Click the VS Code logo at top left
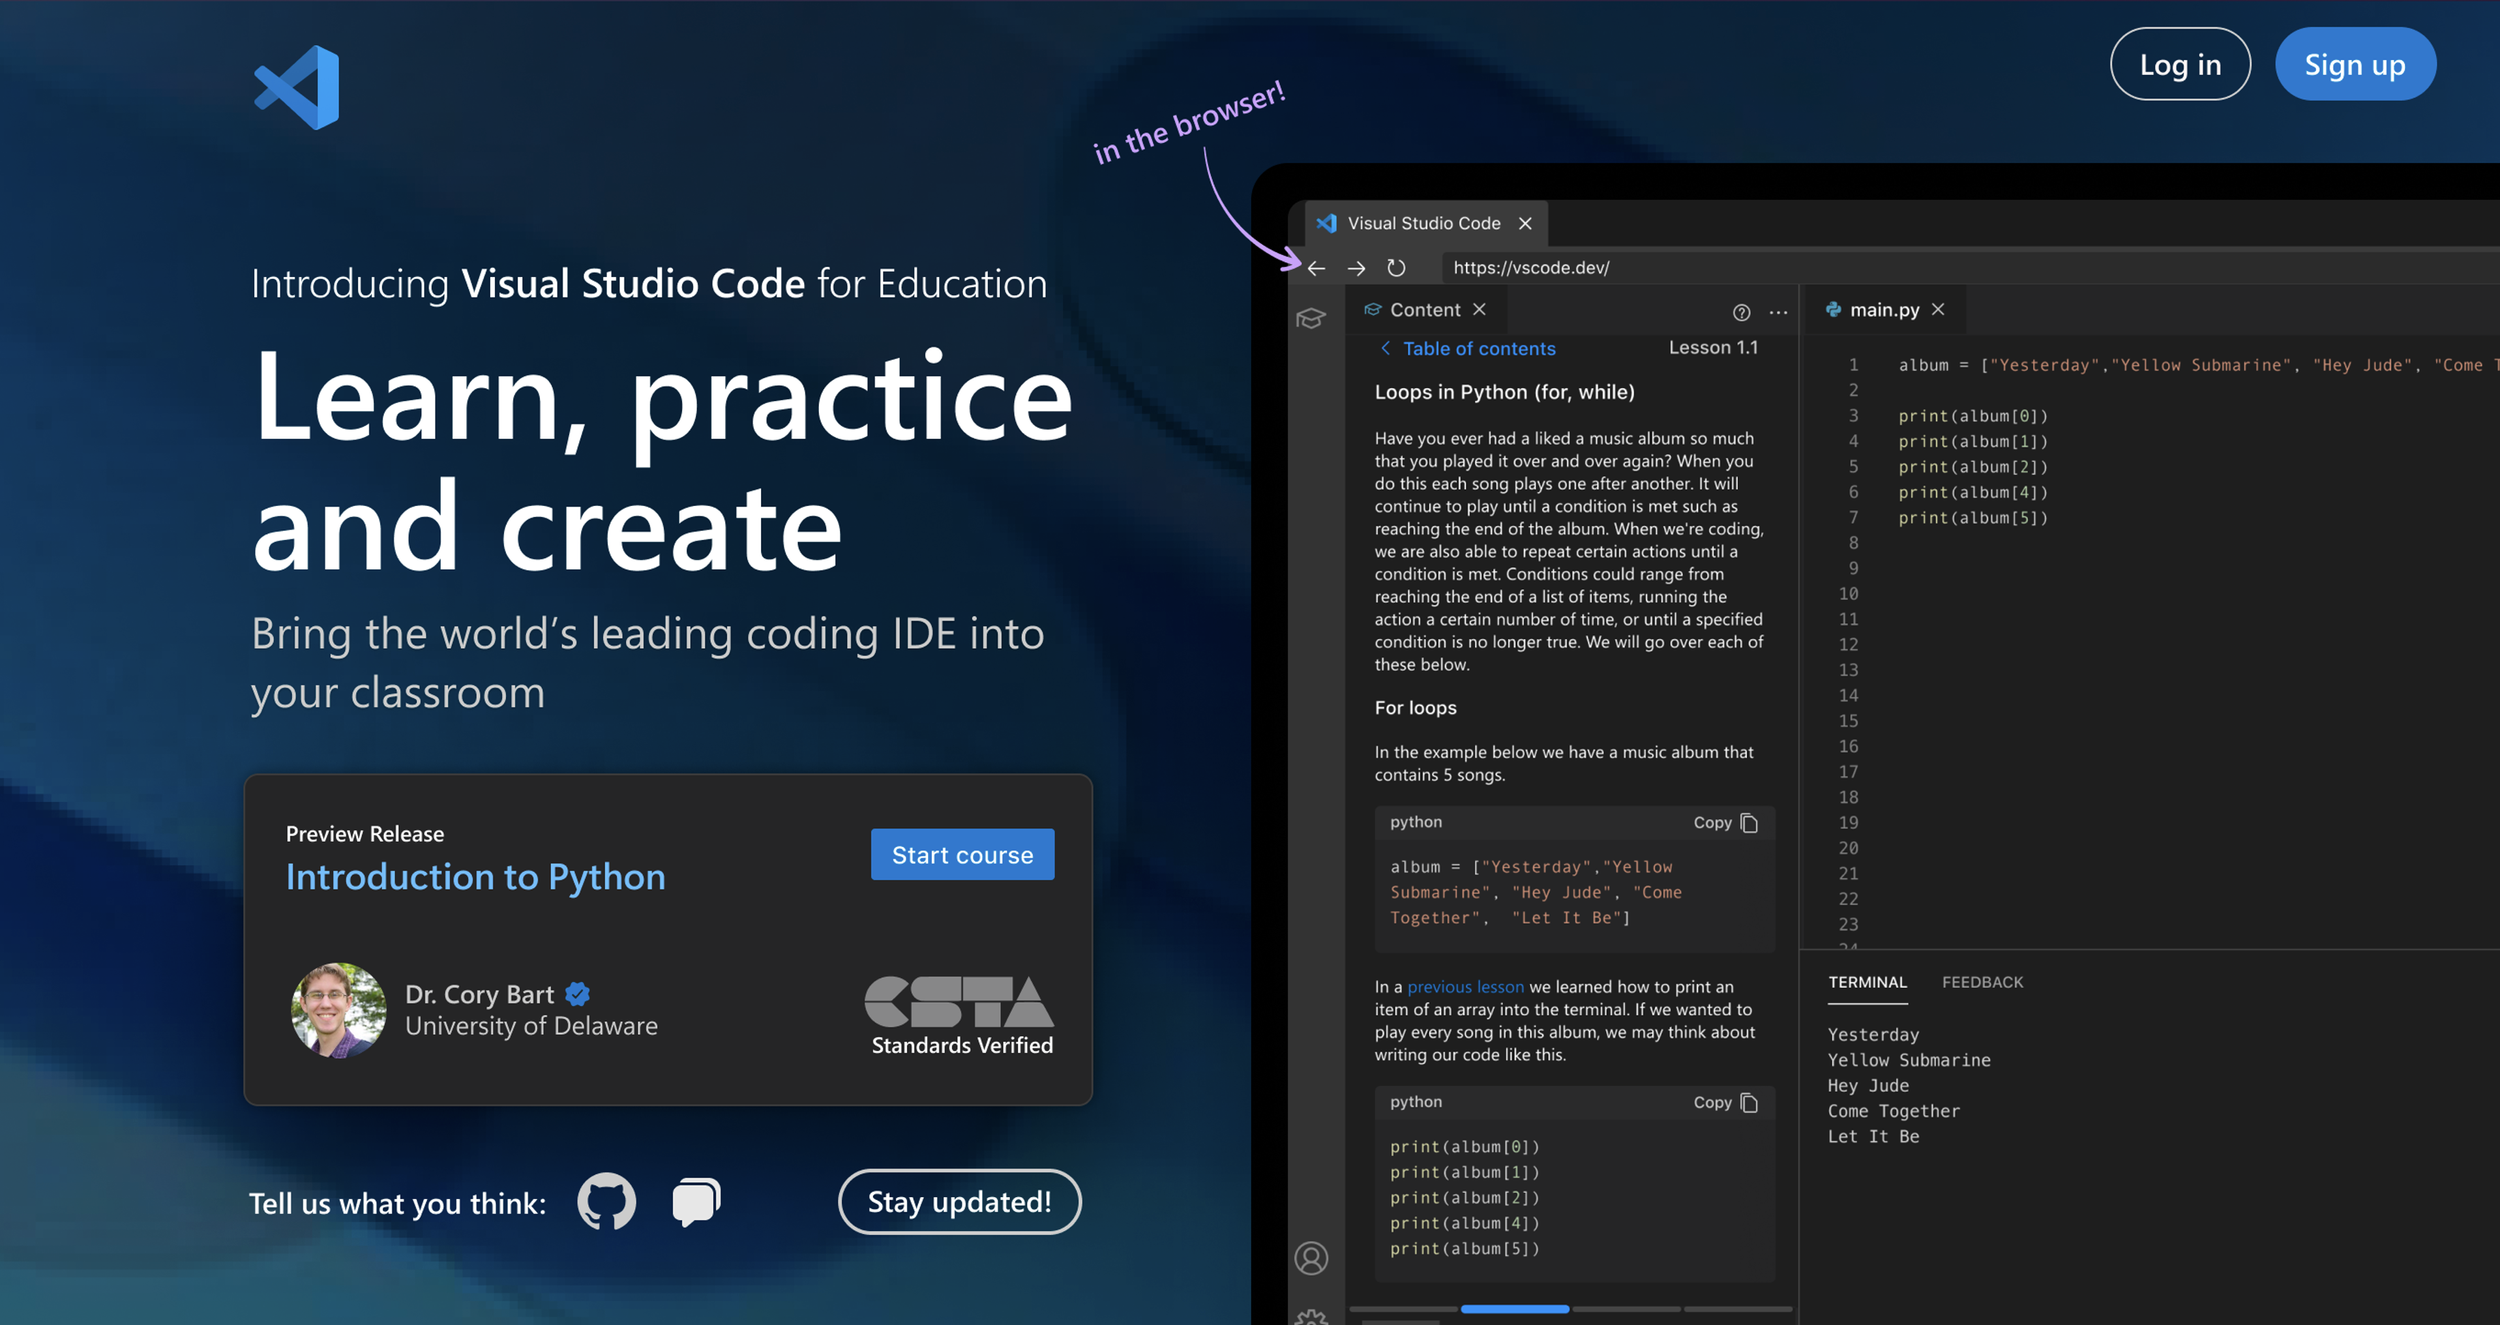 [298, 87]
